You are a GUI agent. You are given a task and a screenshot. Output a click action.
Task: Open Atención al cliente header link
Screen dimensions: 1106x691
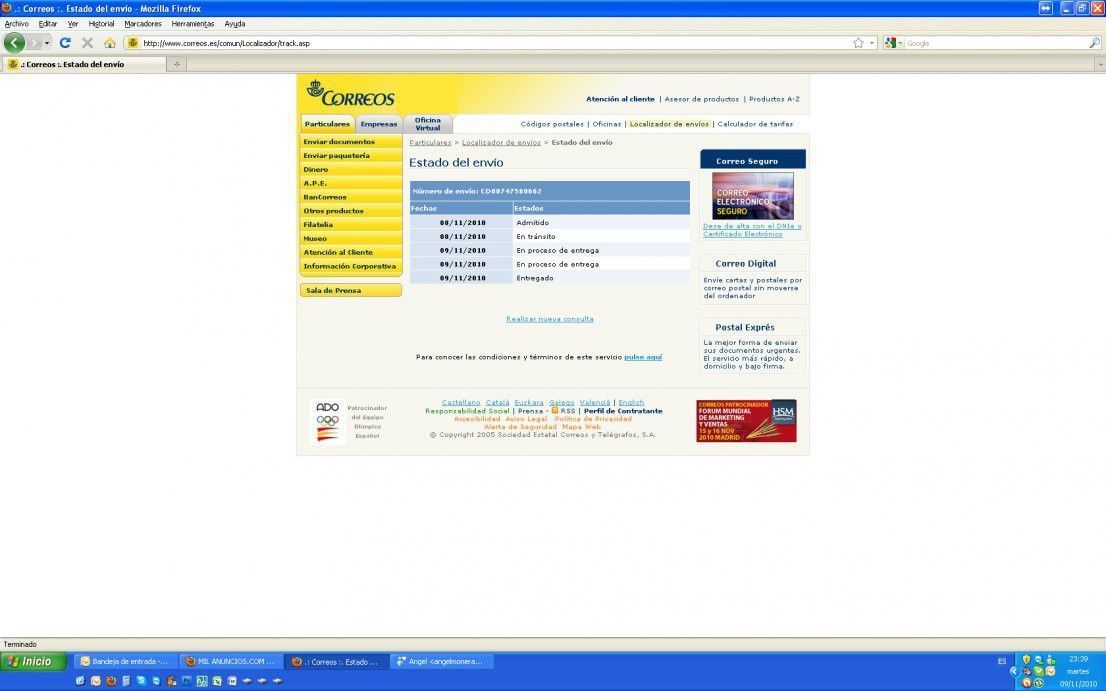tap(620, 99)
